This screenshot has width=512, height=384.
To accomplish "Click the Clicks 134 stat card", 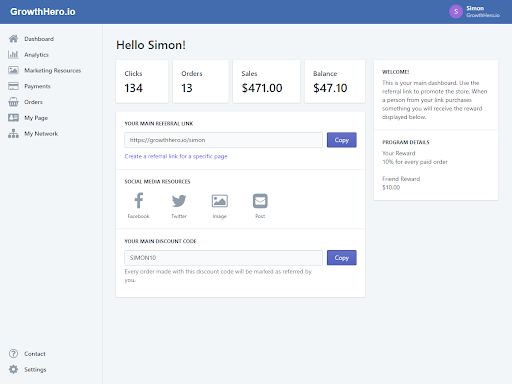I will click(x=142, y=82).
